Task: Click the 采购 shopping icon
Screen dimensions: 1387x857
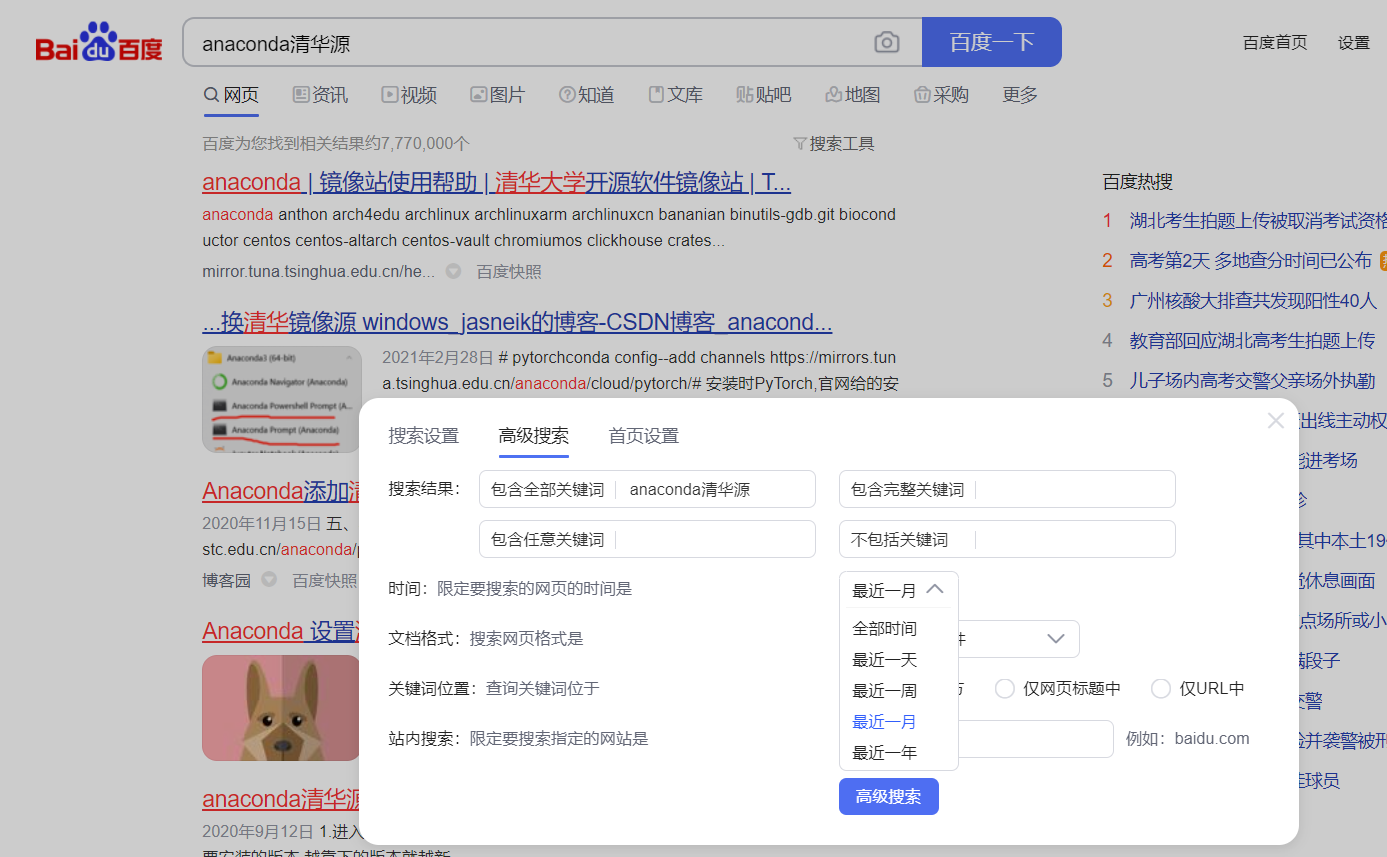Action: click(922, 95)
